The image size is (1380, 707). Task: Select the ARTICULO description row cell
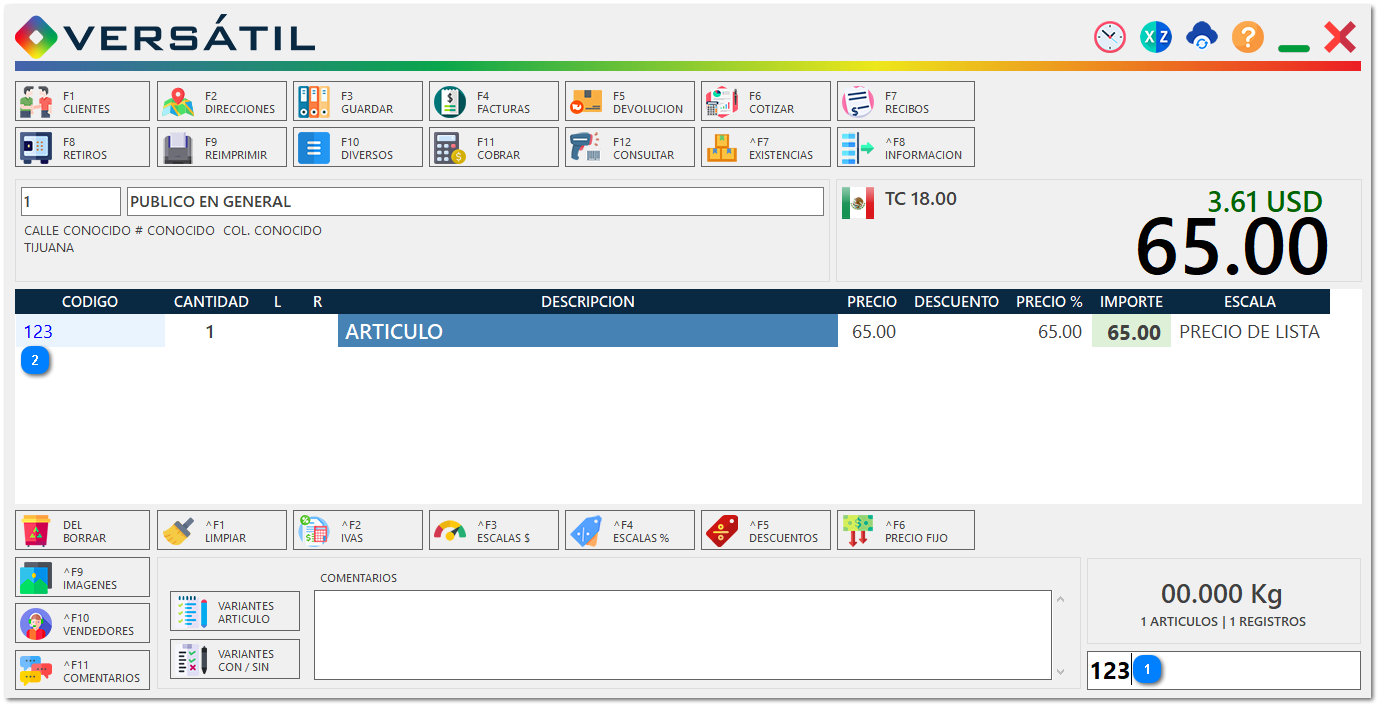click(587, 332)
